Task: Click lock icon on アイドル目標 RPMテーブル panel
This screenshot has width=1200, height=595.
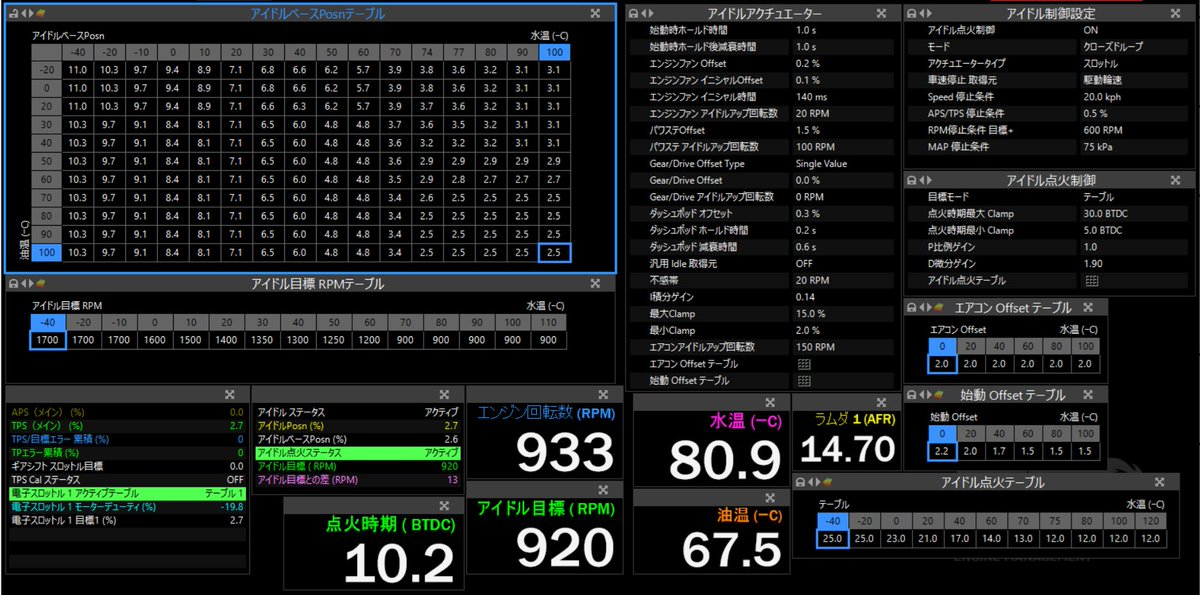Action: click(12, 284)
